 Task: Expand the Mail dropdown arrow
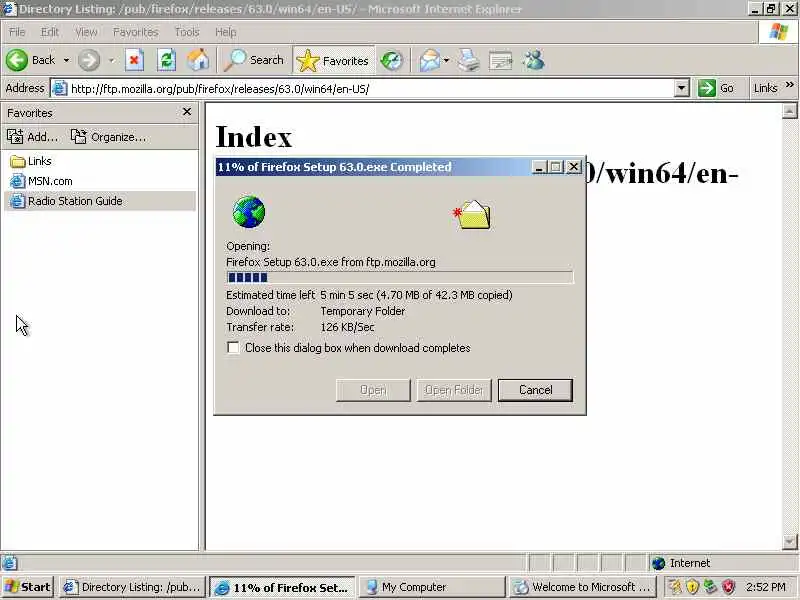(x=446, y=61)
